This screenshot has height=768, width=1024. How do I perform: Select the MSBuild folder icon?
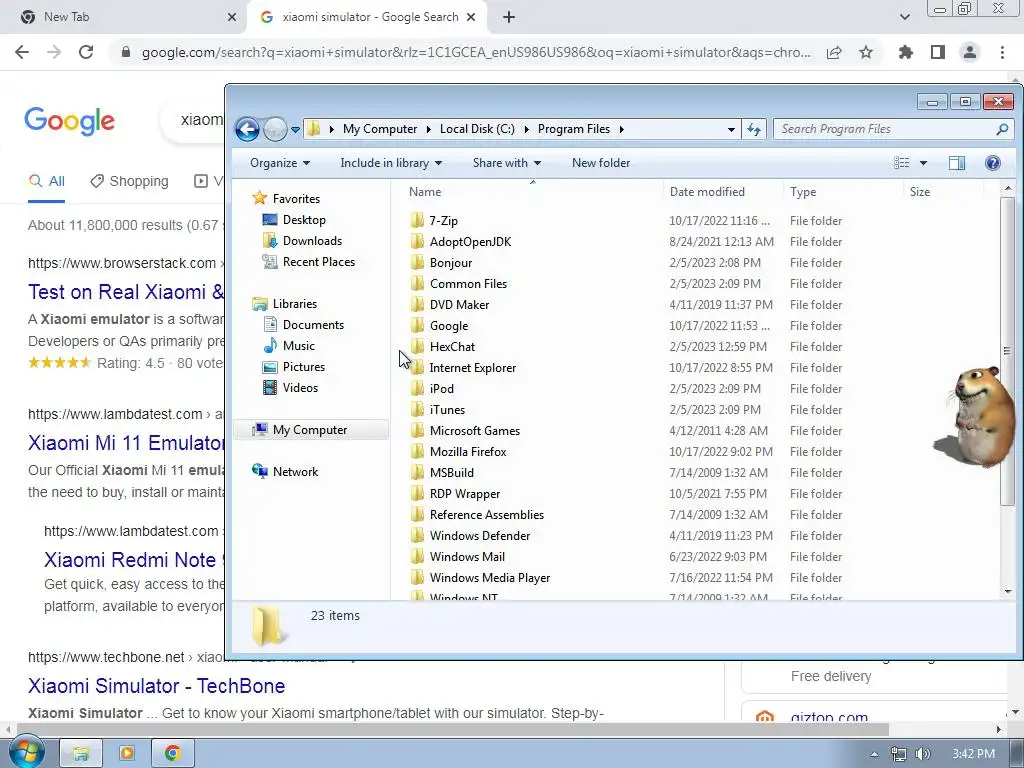point(417,472)
